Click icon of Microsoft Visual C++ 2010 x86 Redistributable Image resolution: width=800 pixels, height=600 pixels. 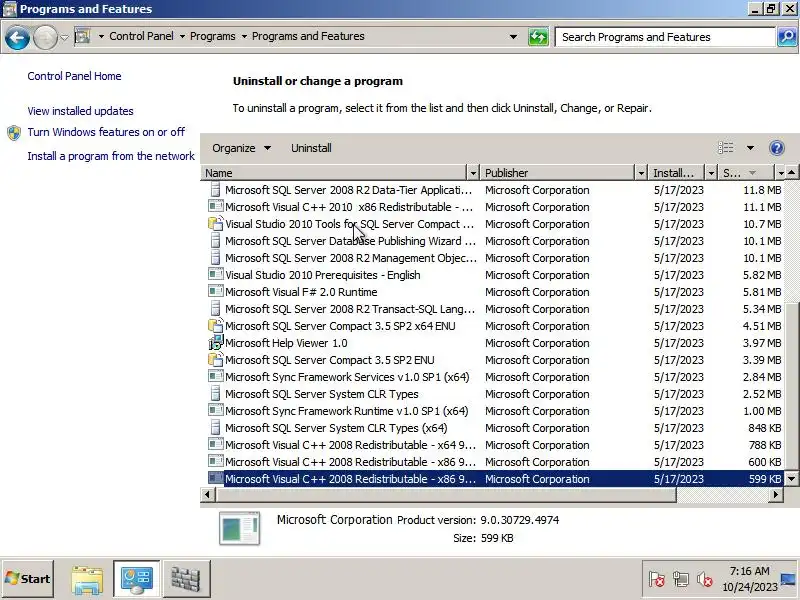click(x=216, y=207)
